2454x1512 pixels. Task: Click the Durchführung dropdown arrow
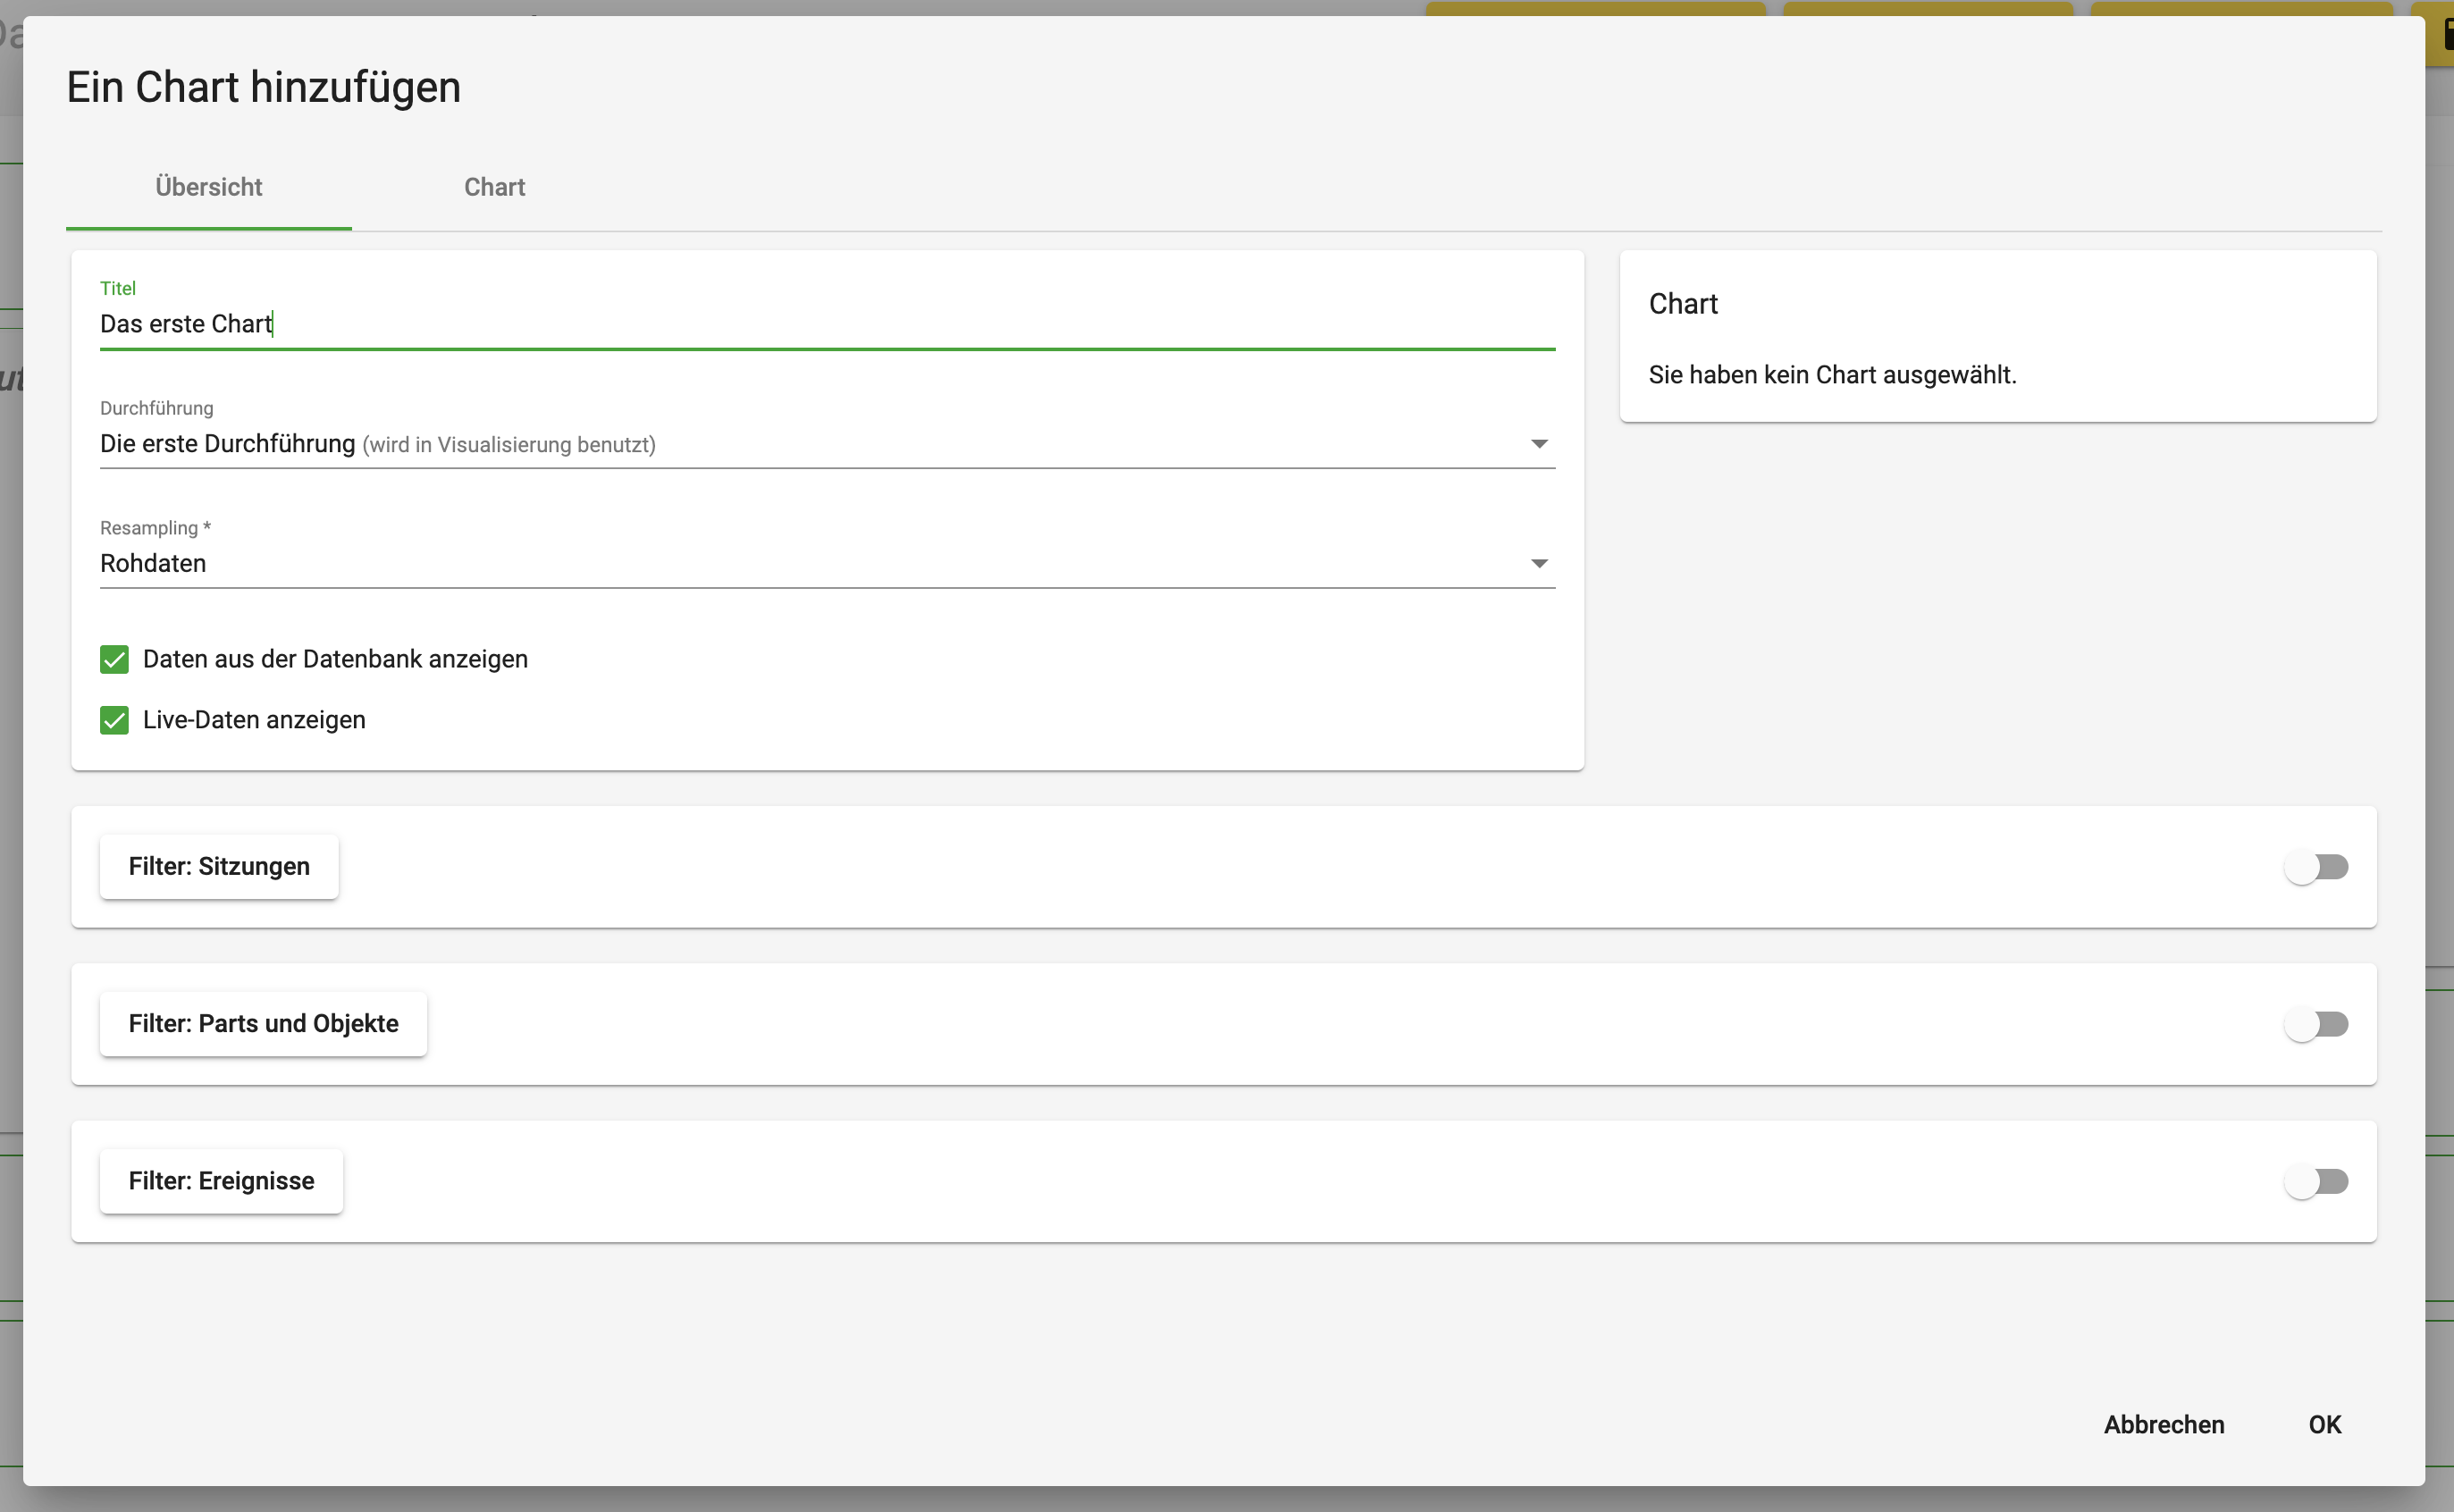coord(1539,444)
